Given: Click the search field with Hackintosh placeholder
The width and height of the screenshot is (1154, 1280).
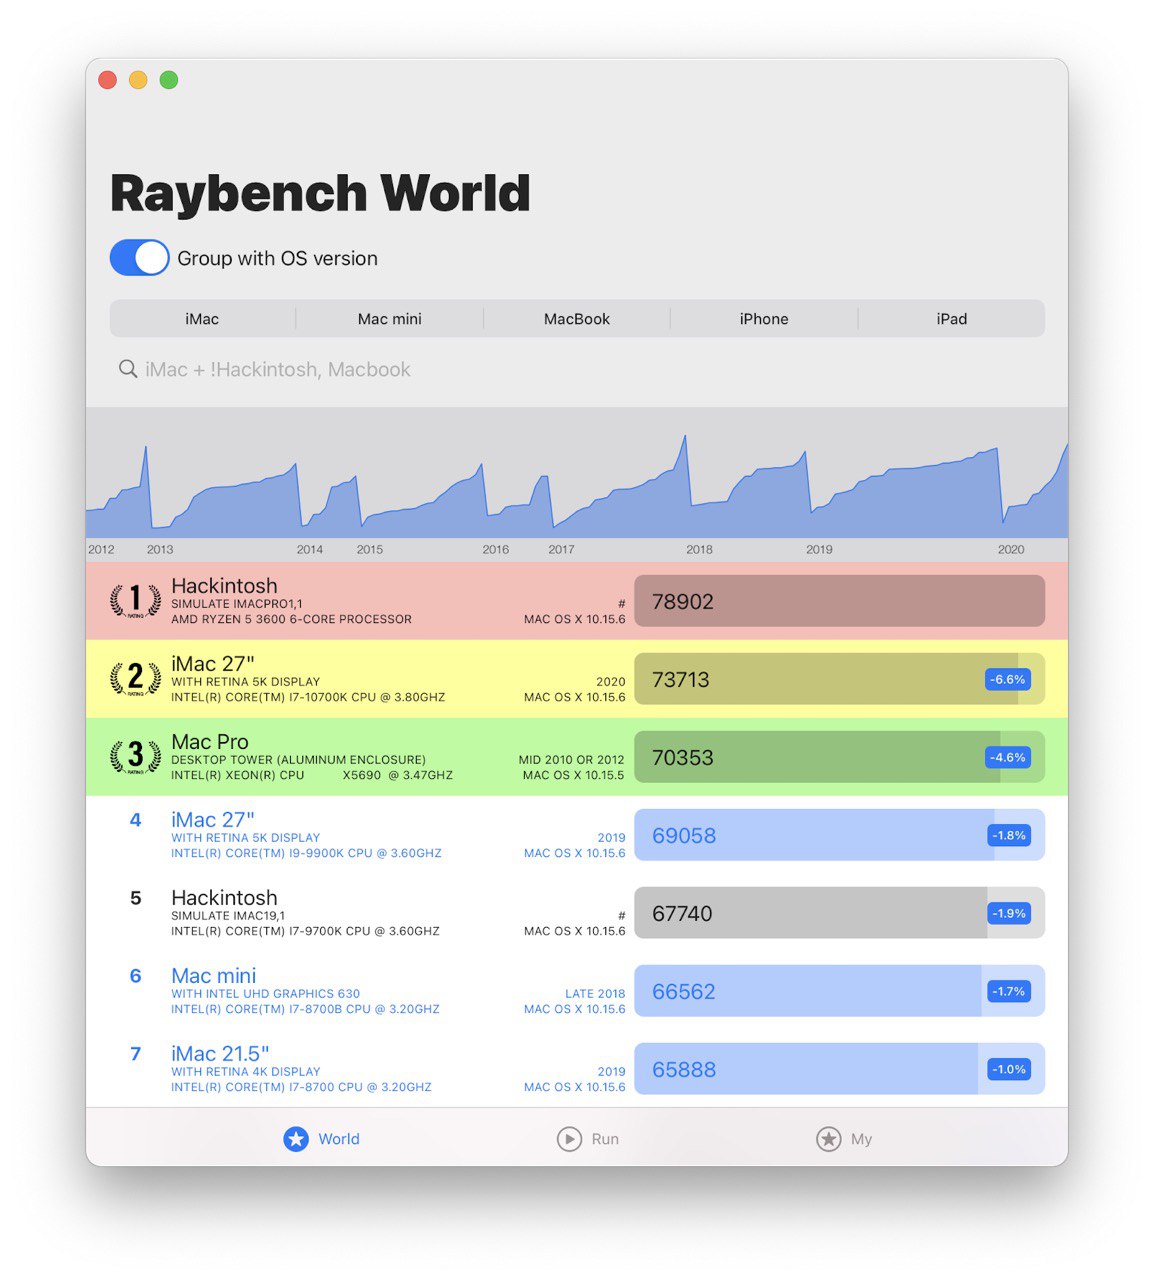Looking at the screenshot, I should [577, 370].
